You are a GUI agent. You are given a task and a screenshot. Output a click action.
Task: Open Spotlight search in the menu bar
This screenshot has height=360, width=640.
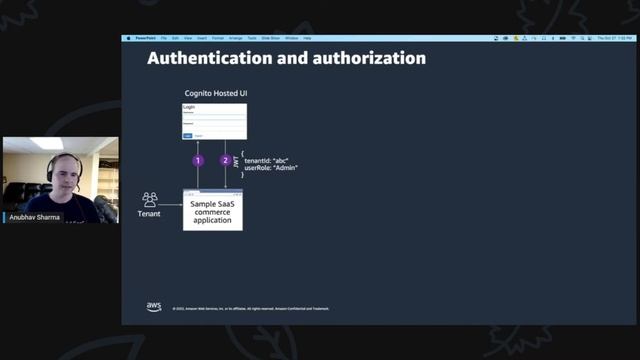[x=582, y=38]
